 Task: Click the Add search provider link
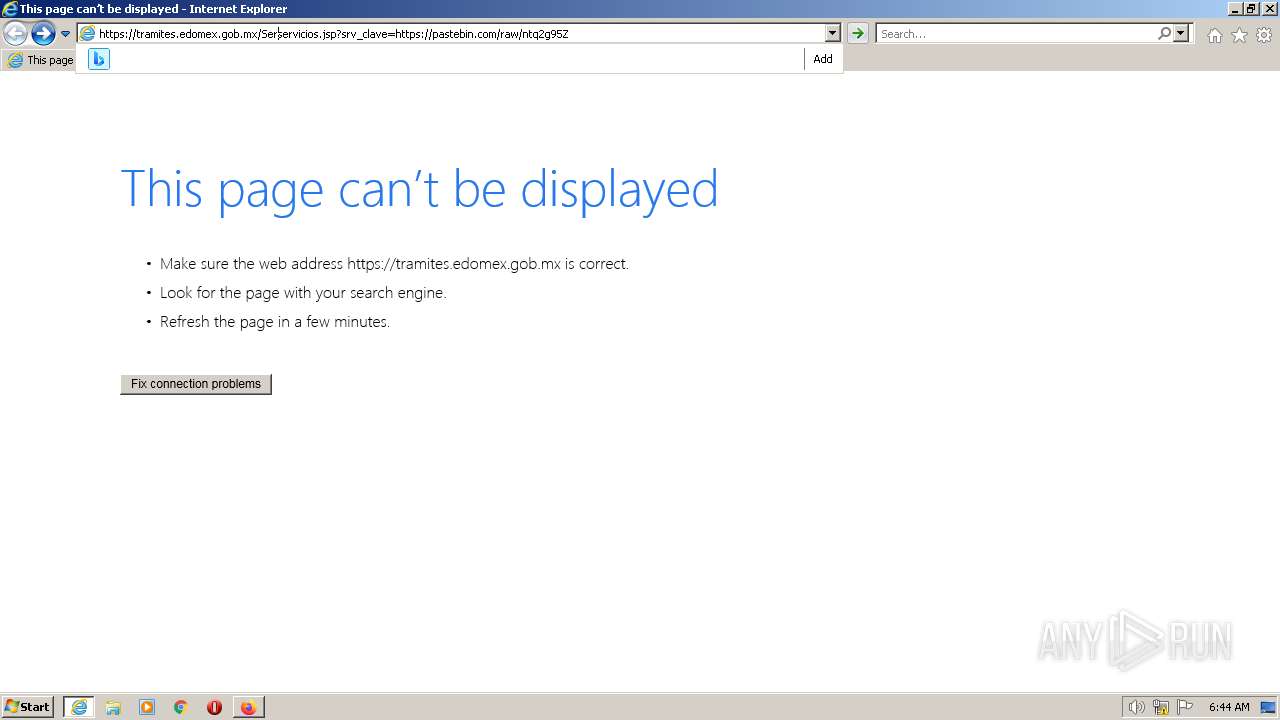(823, 59)
